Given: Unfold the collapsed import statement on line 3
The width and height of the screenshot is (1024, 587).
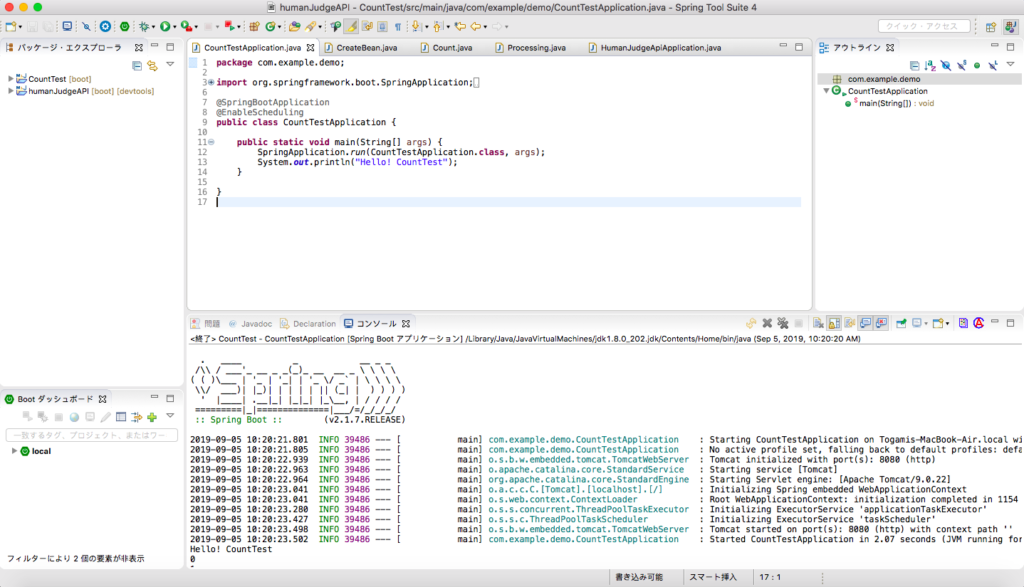Looking at the screenshot, I should point(210,82).
